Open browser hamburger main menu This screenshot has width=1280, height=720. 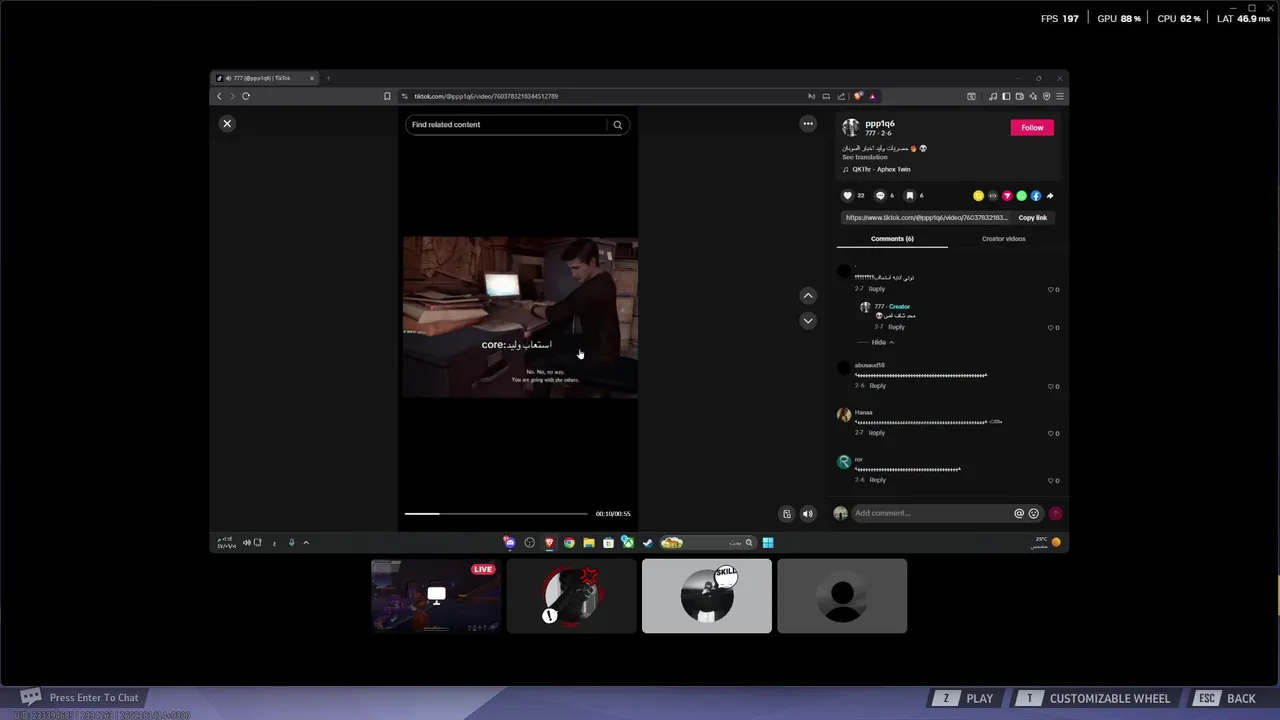pos(1061,96)
